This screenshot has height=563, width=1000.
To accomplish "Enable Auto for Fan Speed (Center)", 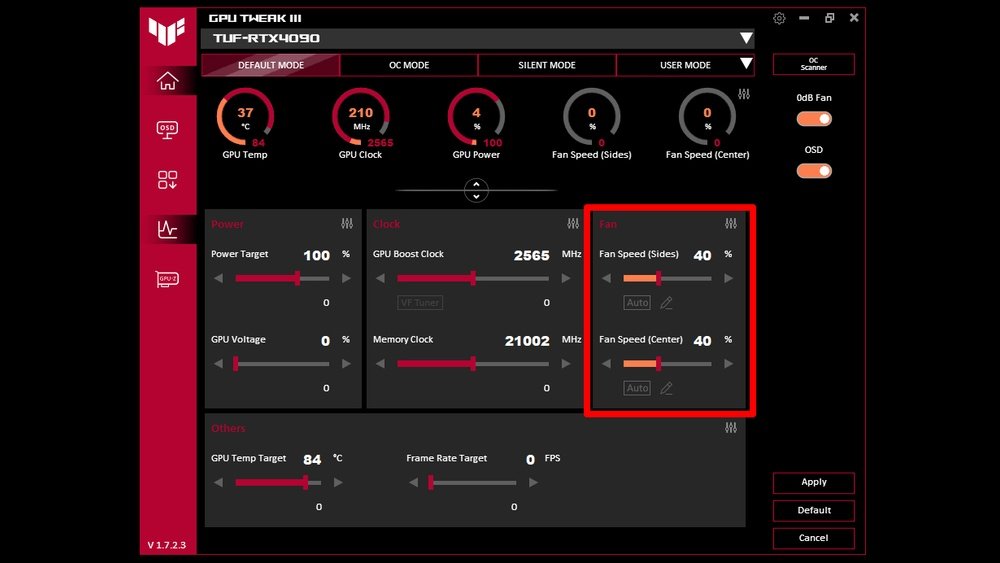I will (637, 388).
